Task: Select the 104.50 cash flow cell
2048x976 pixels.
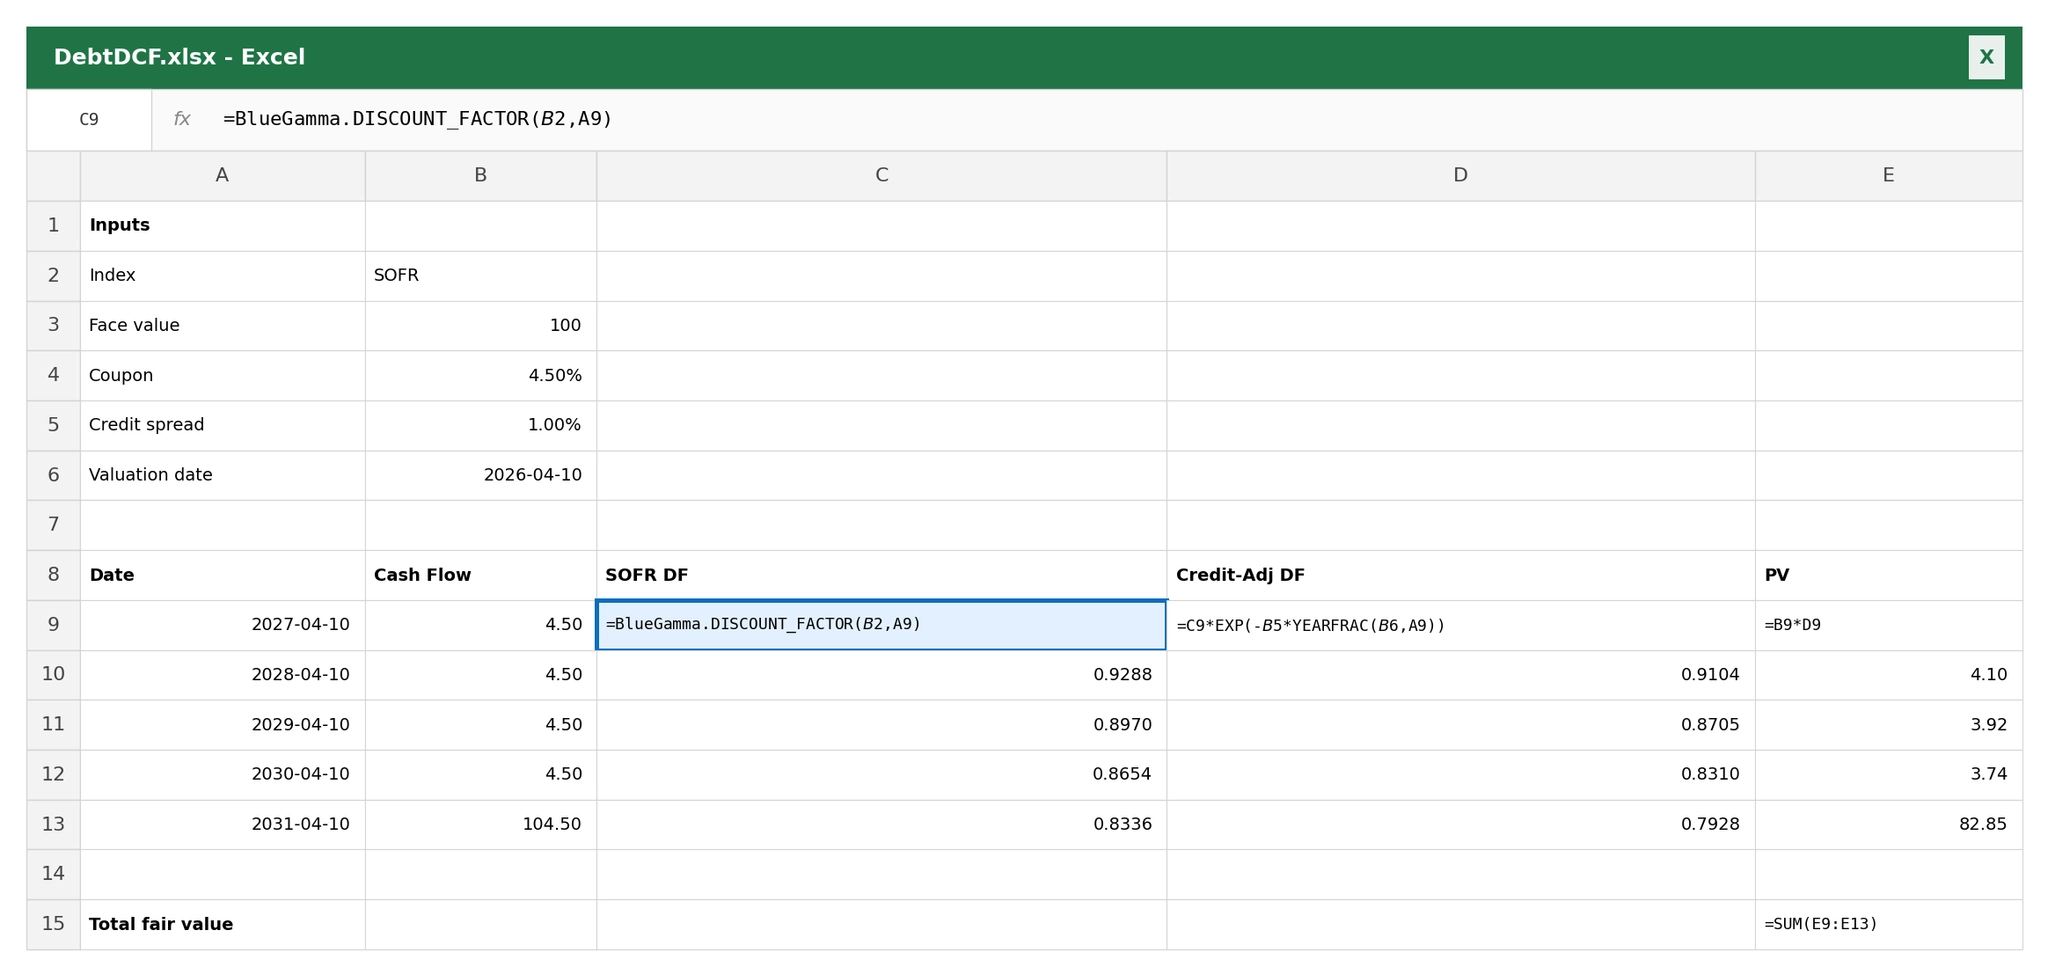Action: point(481,824)
